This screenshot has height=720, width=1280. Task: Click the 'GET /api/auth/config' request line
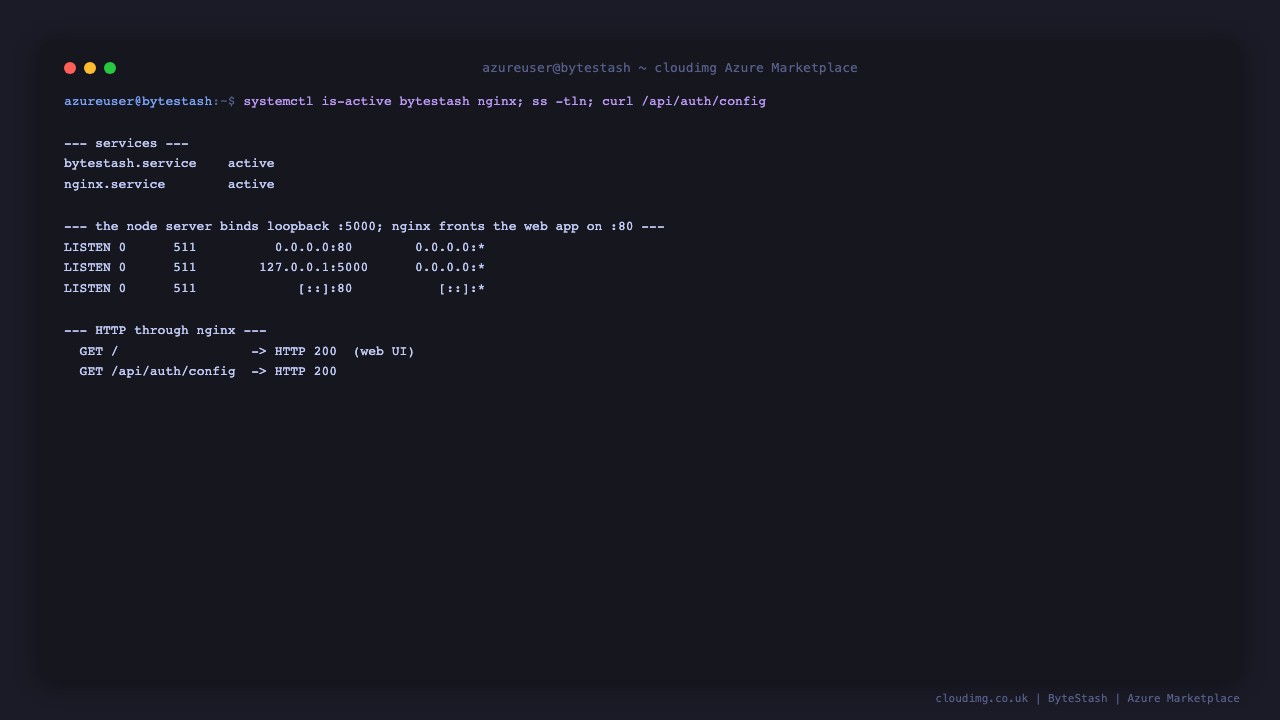tap(208, 371)
